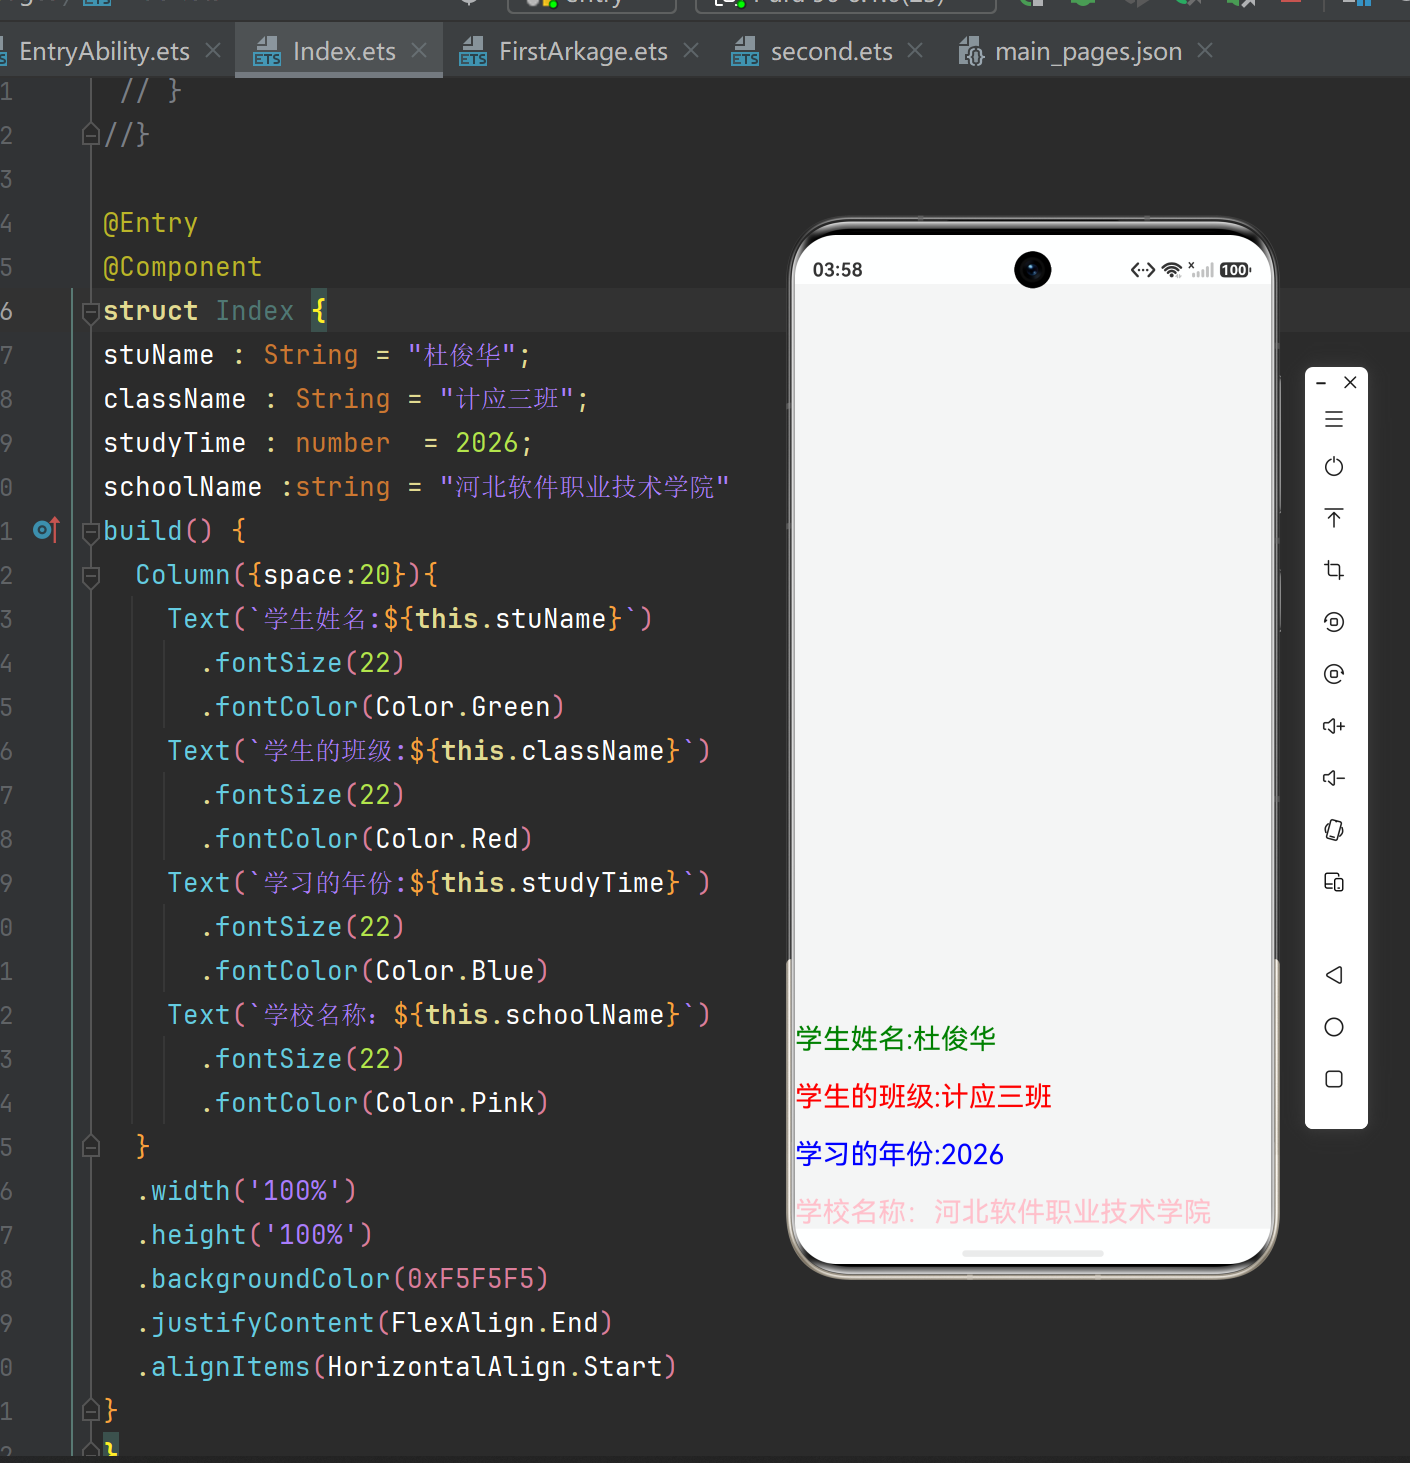Rotate emulator screen clockwise
1410x1463 pixels.
1334,674
